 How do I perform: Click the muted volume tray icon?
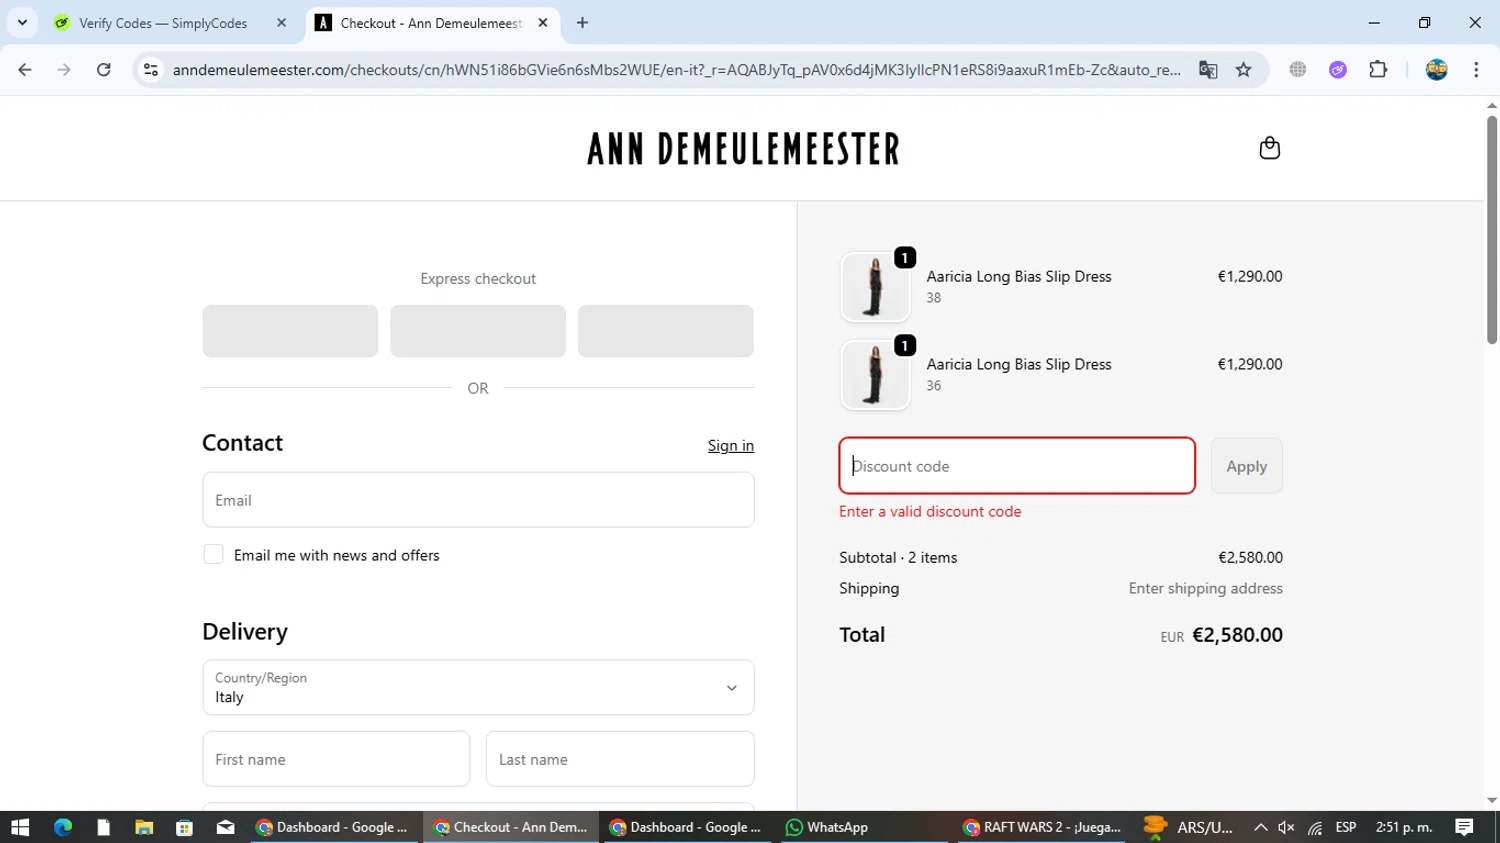point(1286,827)
